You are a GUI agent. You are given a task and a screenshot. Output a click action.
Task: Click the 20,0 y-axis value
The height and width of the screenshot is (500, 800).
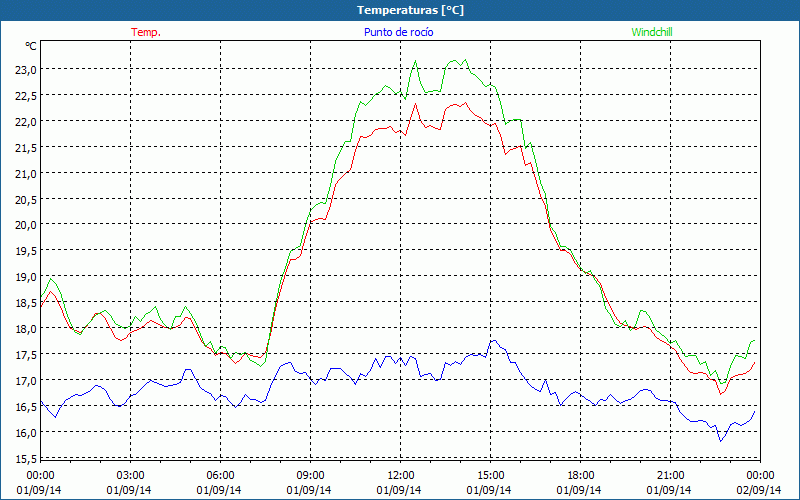pos(26,225)
